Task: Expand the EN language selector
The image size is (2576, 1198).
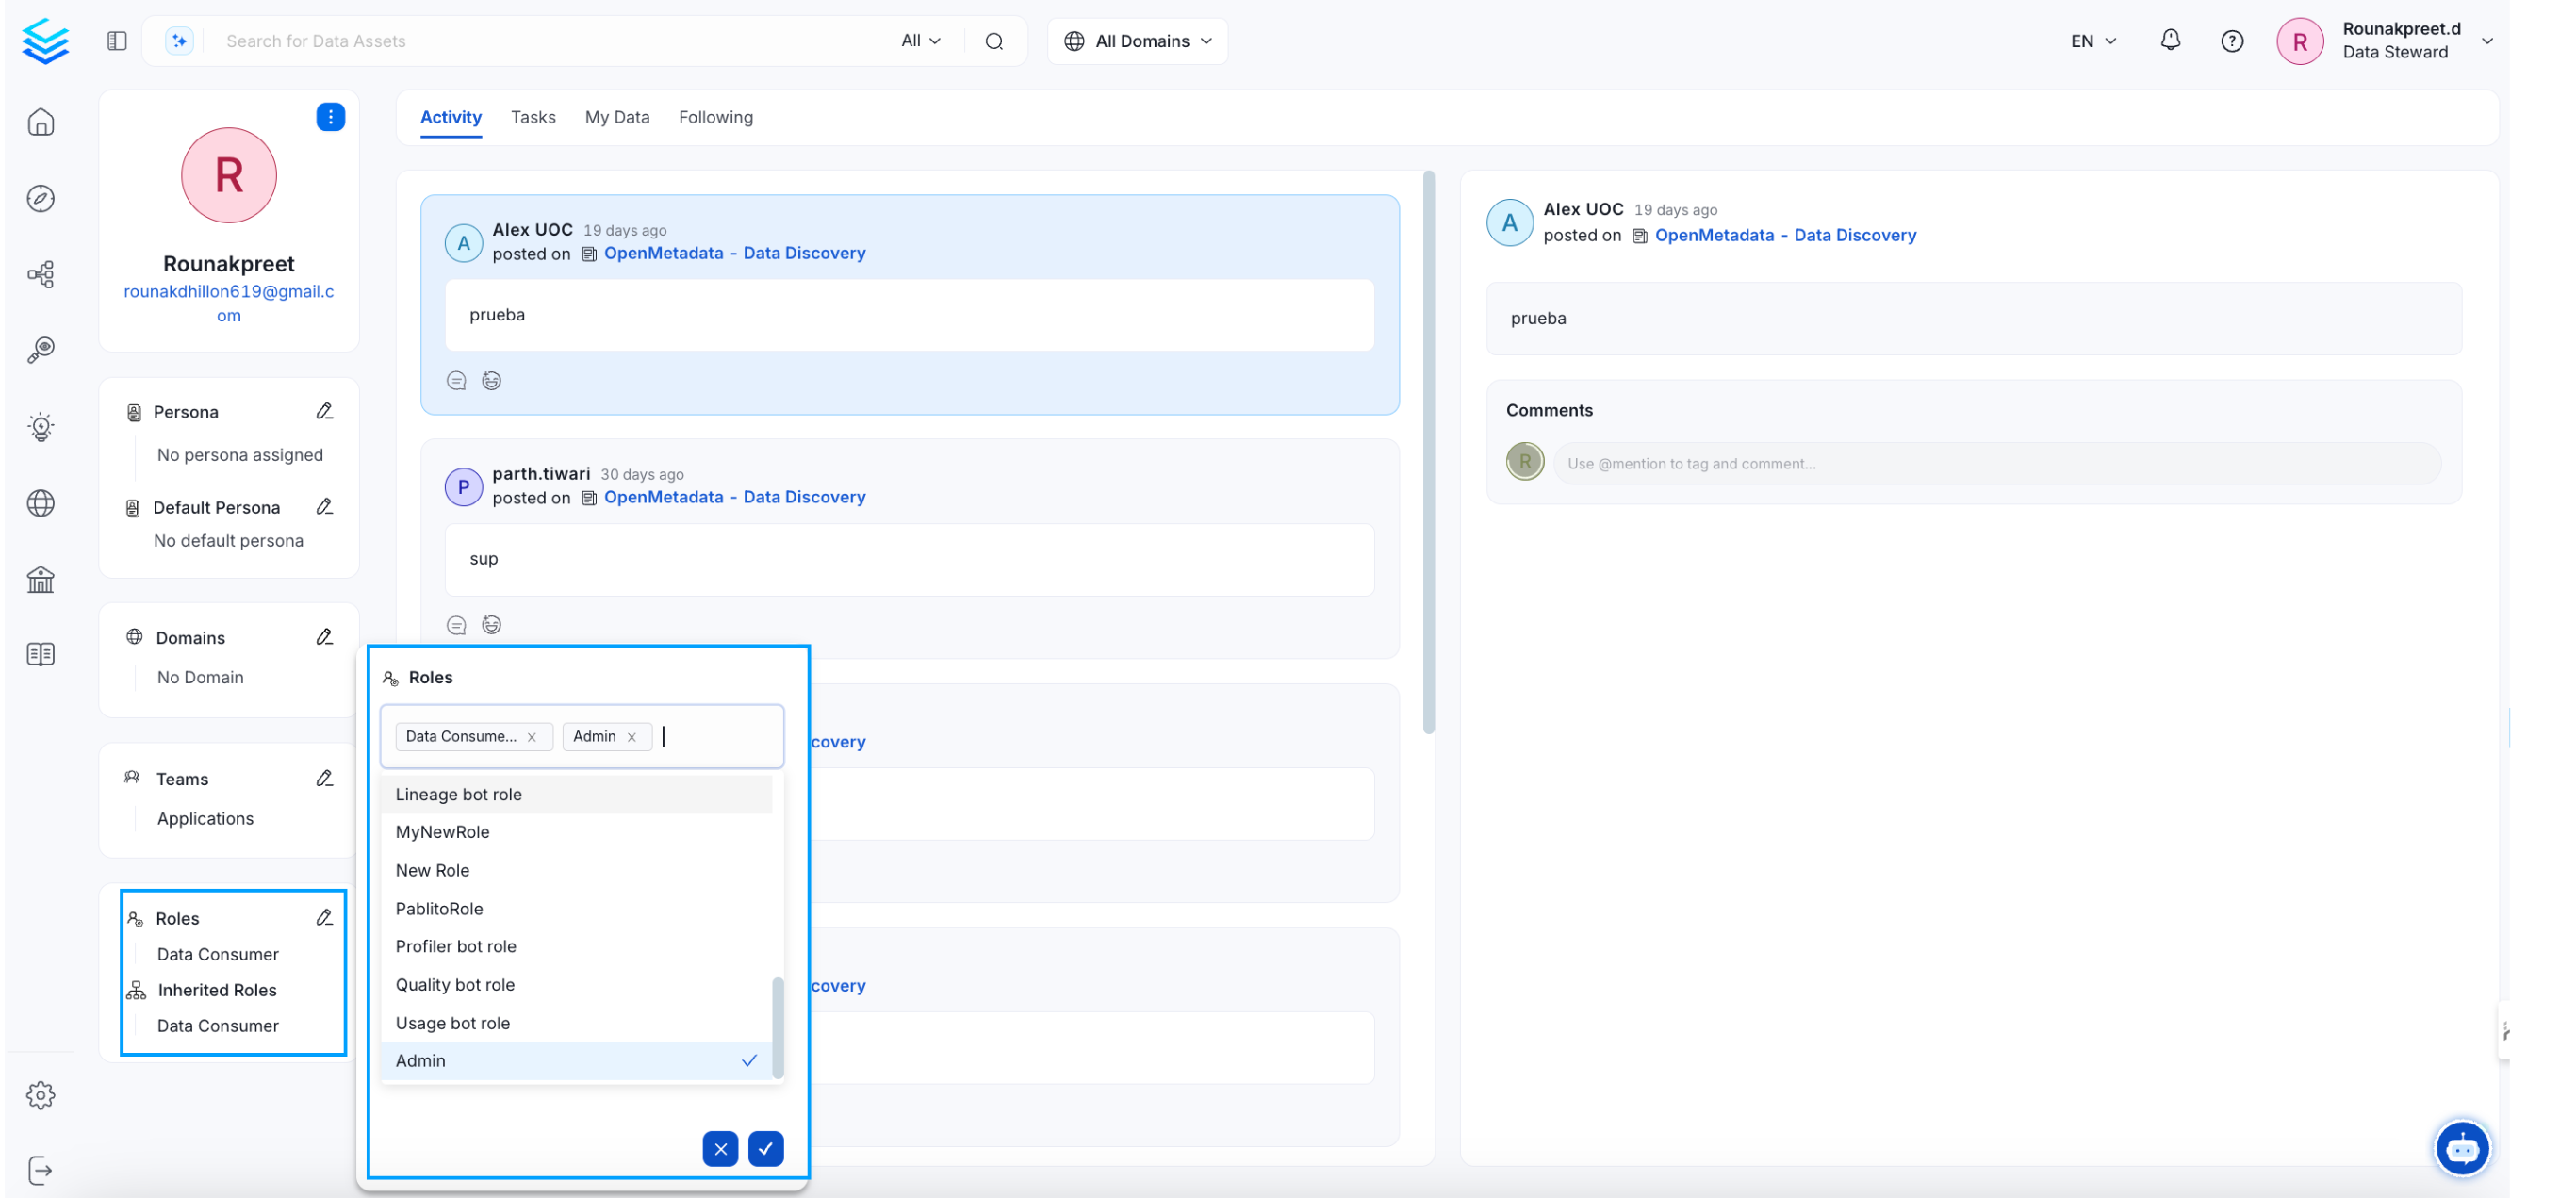Action: pyautogui.click(x=2092, y=40)
